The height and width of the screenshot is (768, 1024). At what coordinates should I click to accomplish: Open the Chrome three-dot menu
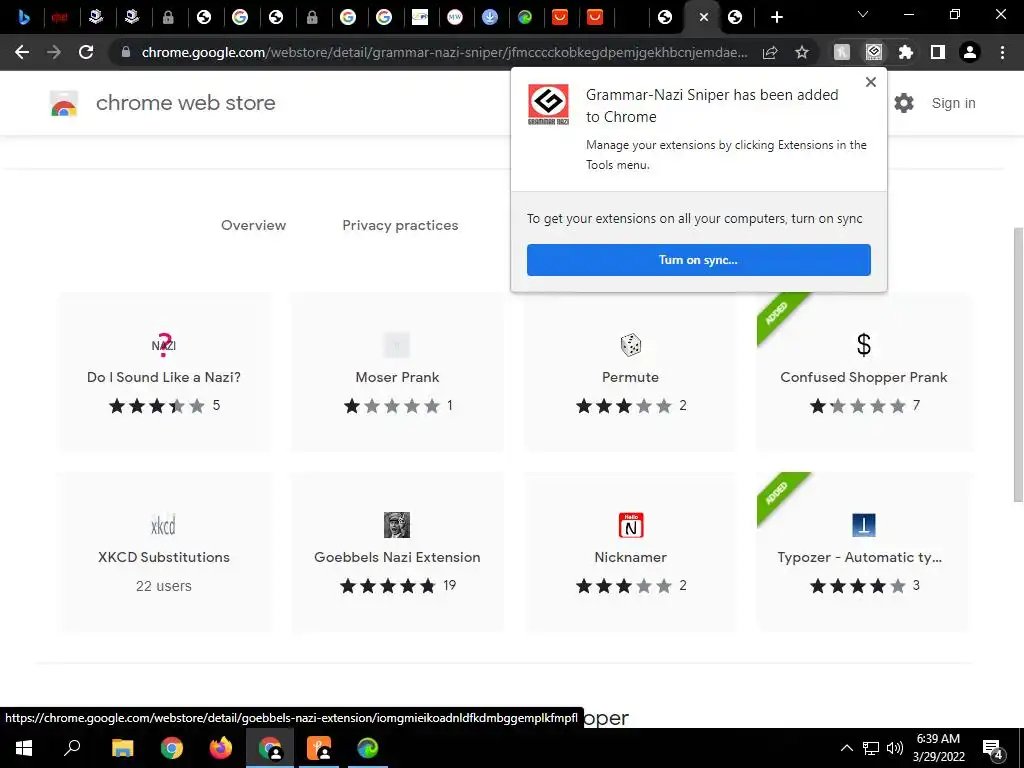click(x=1002, y=52)
